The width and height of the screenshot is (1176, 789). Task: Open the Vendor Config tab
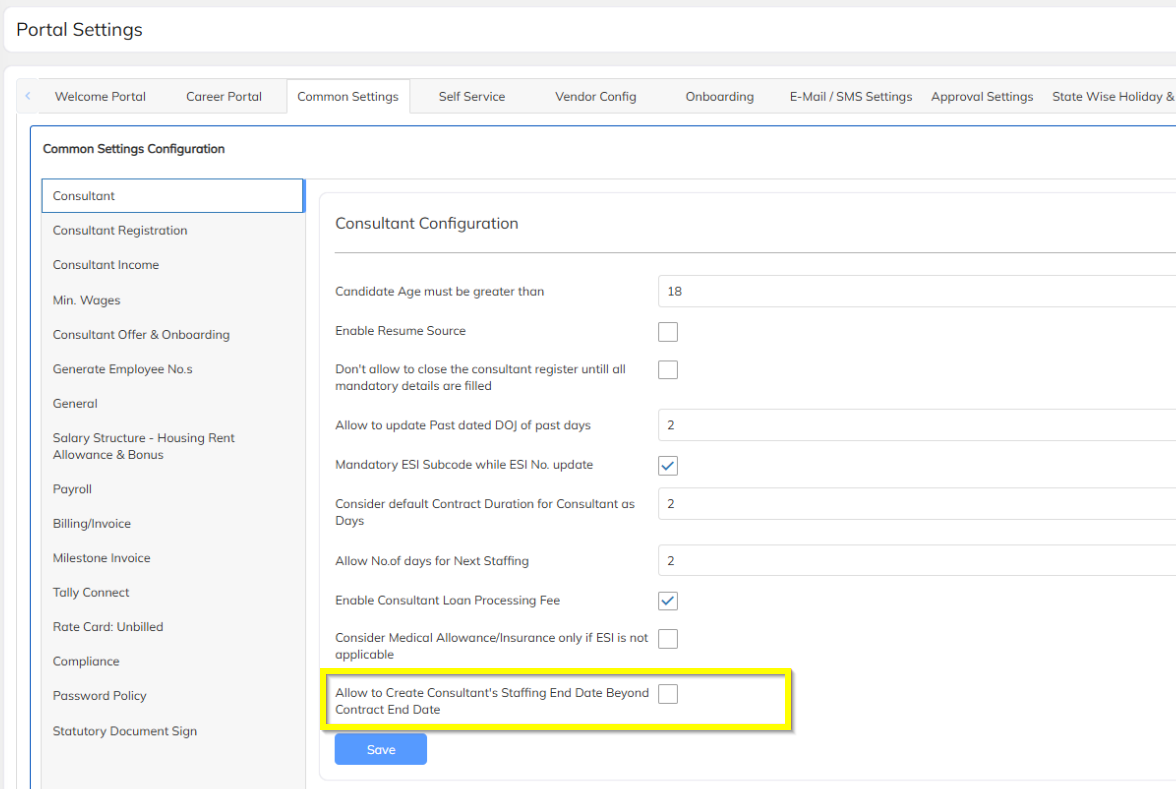click(x=595, y=97)
